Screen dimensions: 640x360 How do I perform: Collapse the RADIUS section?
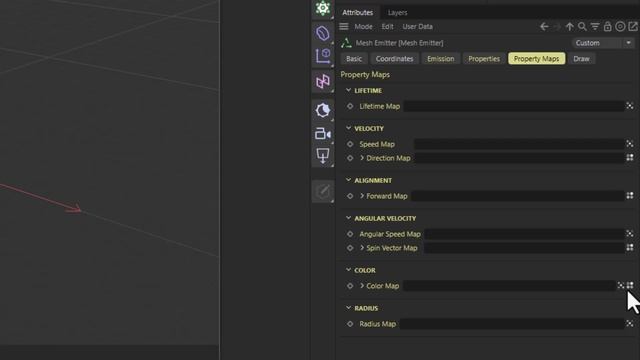tap(348, 308)
